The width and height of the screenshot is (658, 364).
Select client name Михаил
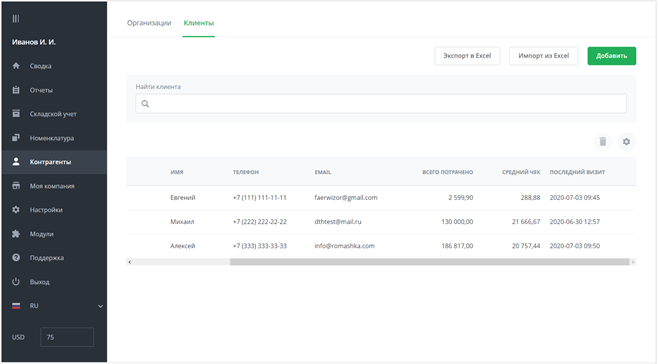coord(182,222)
